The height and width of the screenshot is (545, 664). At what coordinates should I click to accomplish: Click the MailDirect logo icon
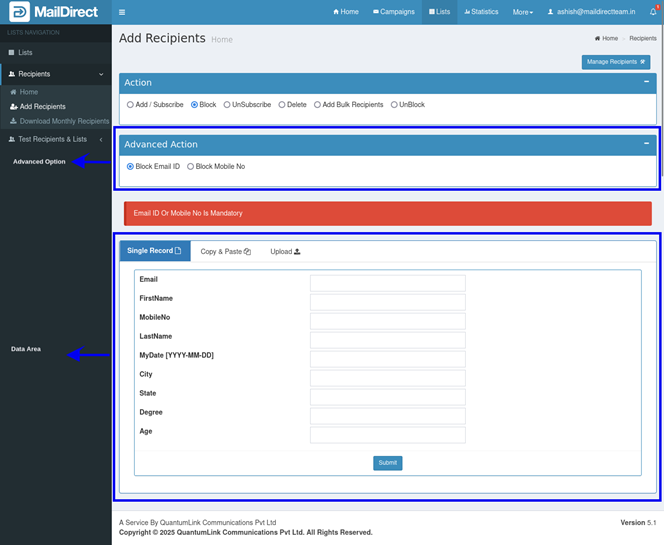(x=19, y=12)
